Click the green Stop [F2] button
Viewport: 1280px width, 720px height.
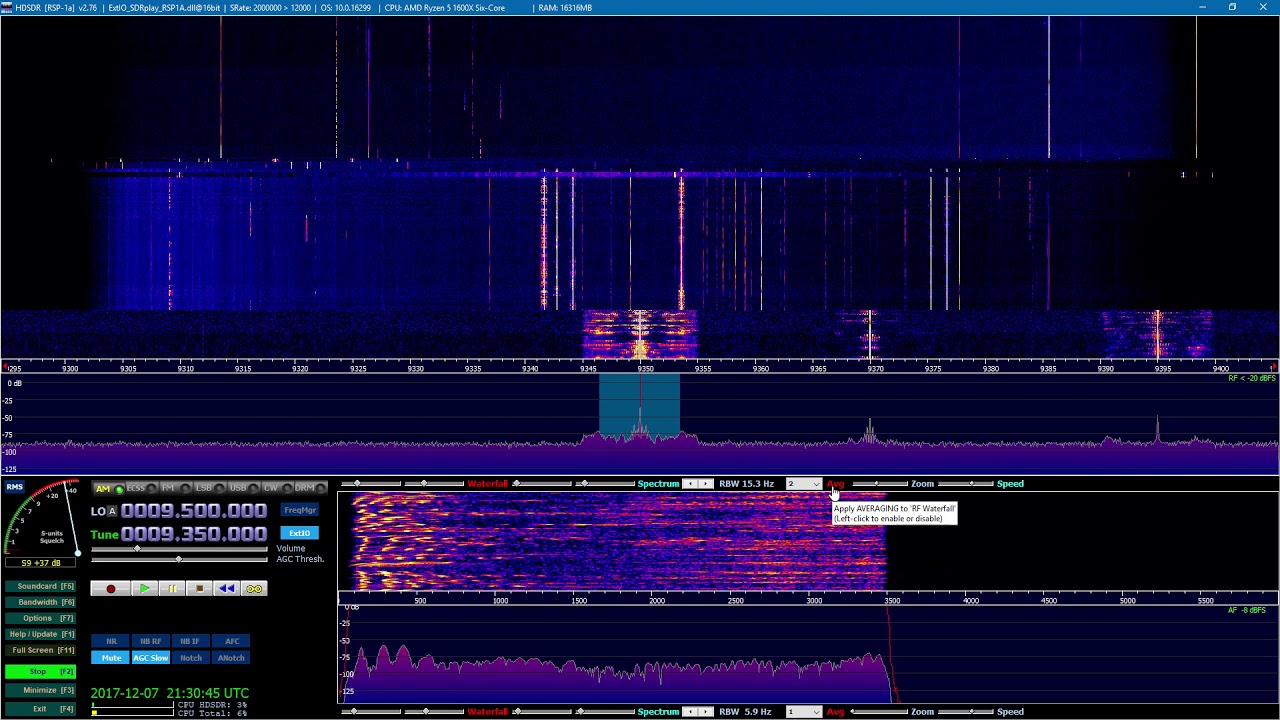(40, 671)
